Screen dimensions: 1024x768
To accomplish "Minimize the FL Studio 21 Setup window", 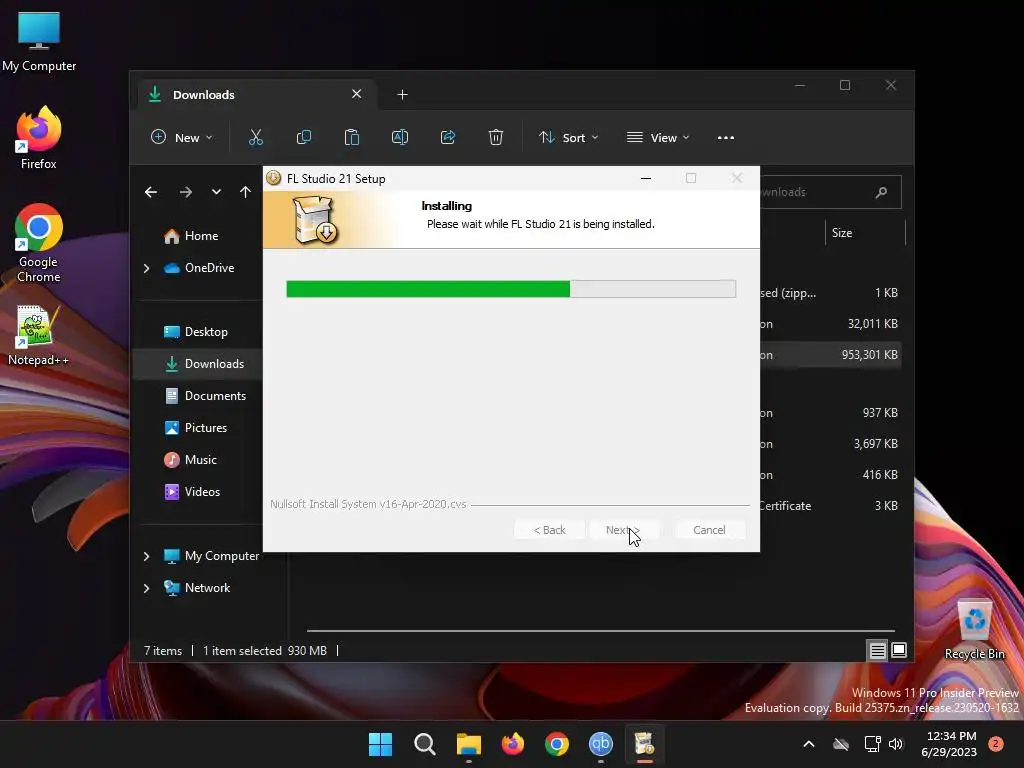I will (x=646, y=178).
